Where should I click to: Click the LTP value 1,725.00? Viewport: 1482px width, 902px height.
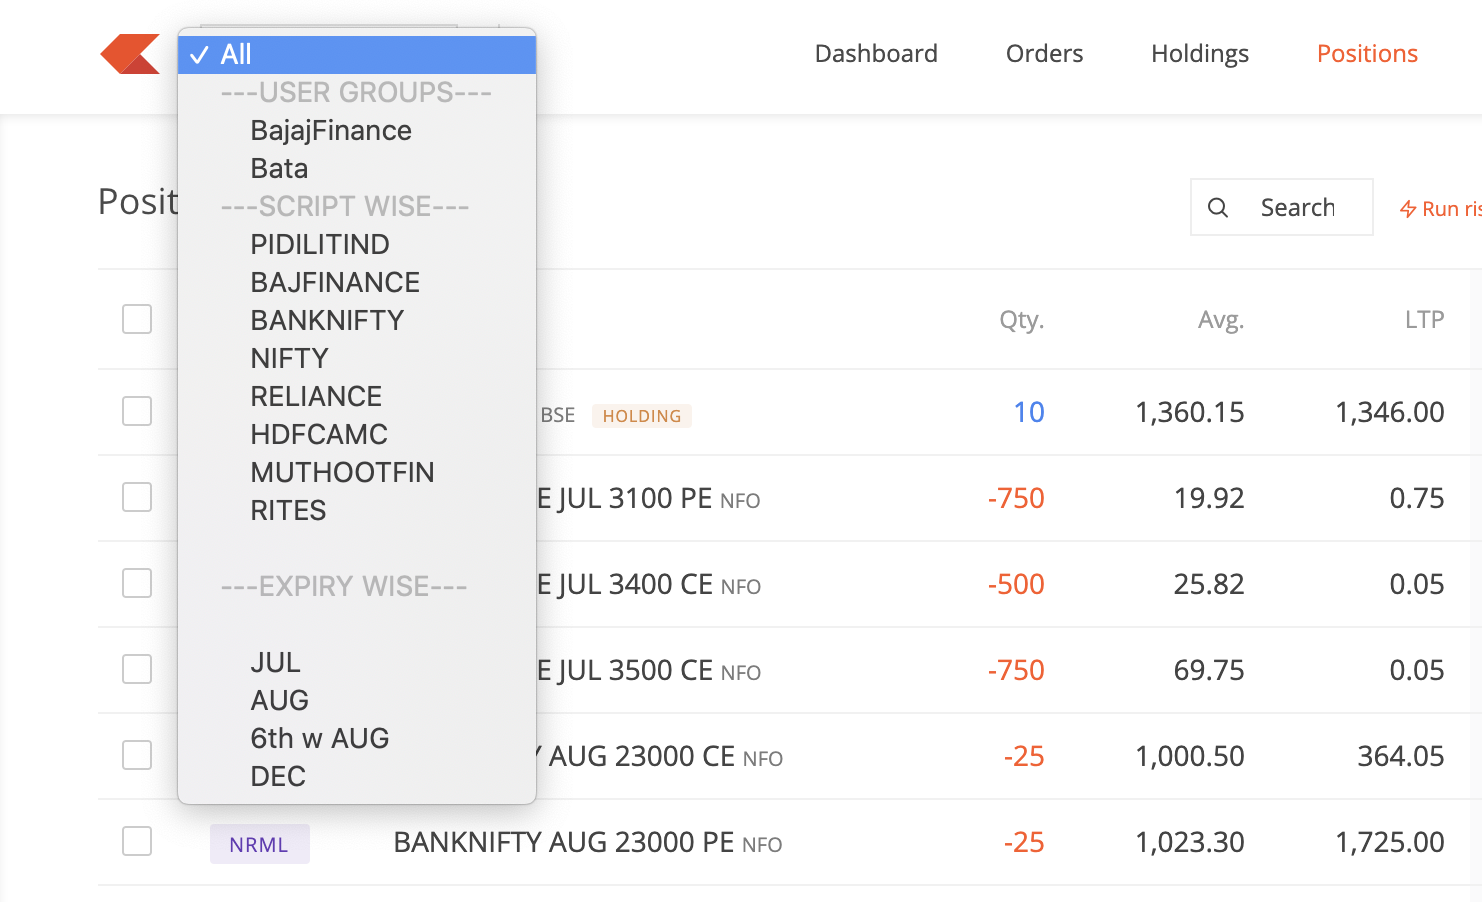(1390, 842)
